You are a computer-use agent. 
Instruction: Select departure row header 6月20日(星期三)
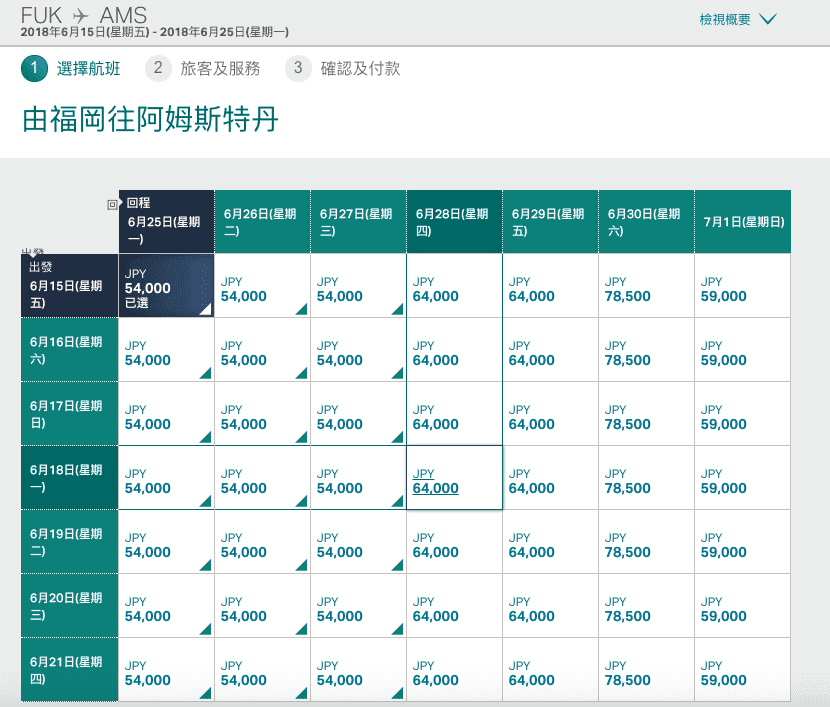69,606
